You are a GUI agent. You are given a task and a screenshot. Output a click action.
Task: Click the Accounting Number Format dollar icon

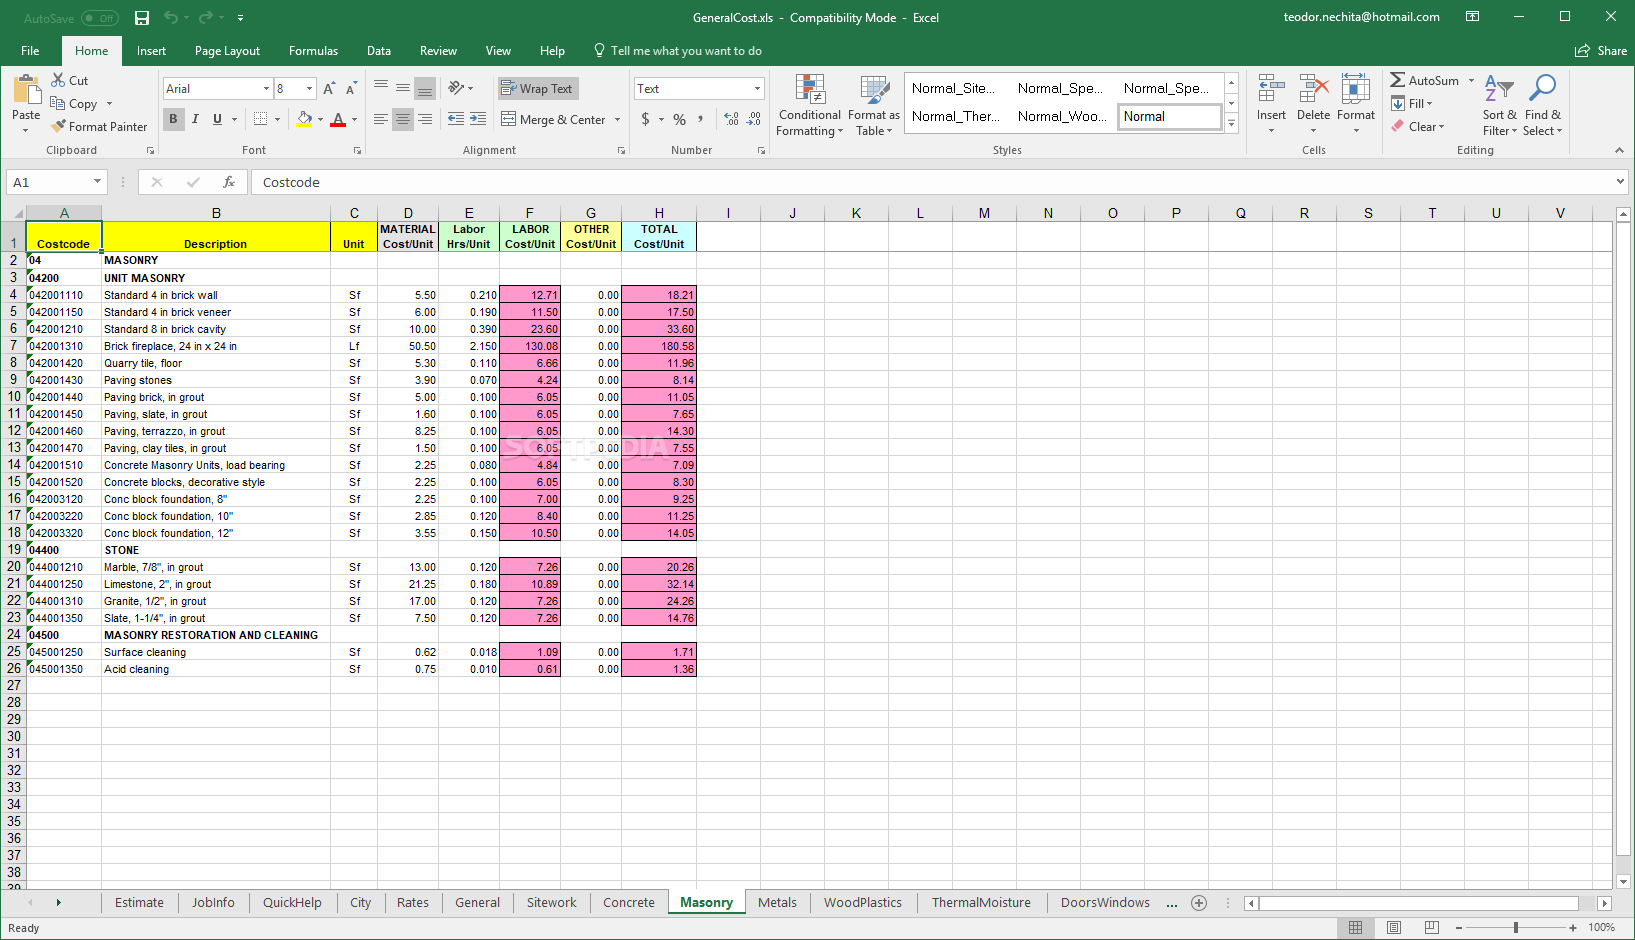tap(646, 119)
